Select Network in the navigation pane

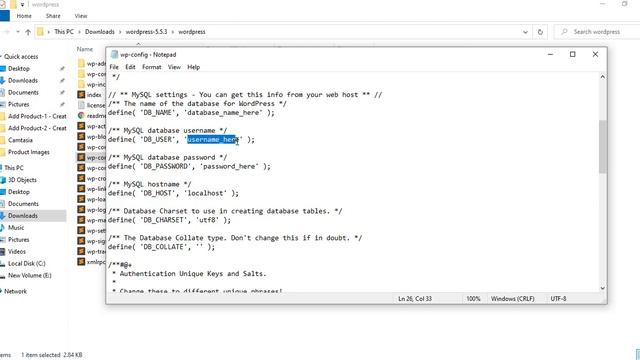[15, 291]
